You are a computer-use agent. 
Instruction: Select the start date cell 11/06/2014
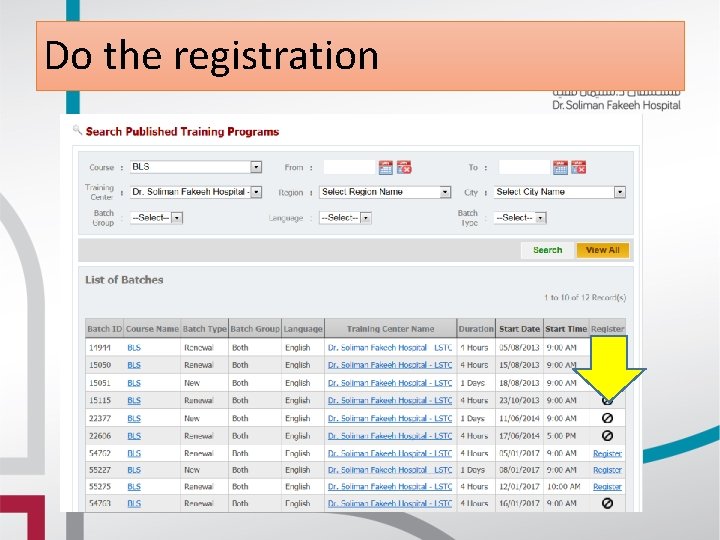click(x=519, y=418)
